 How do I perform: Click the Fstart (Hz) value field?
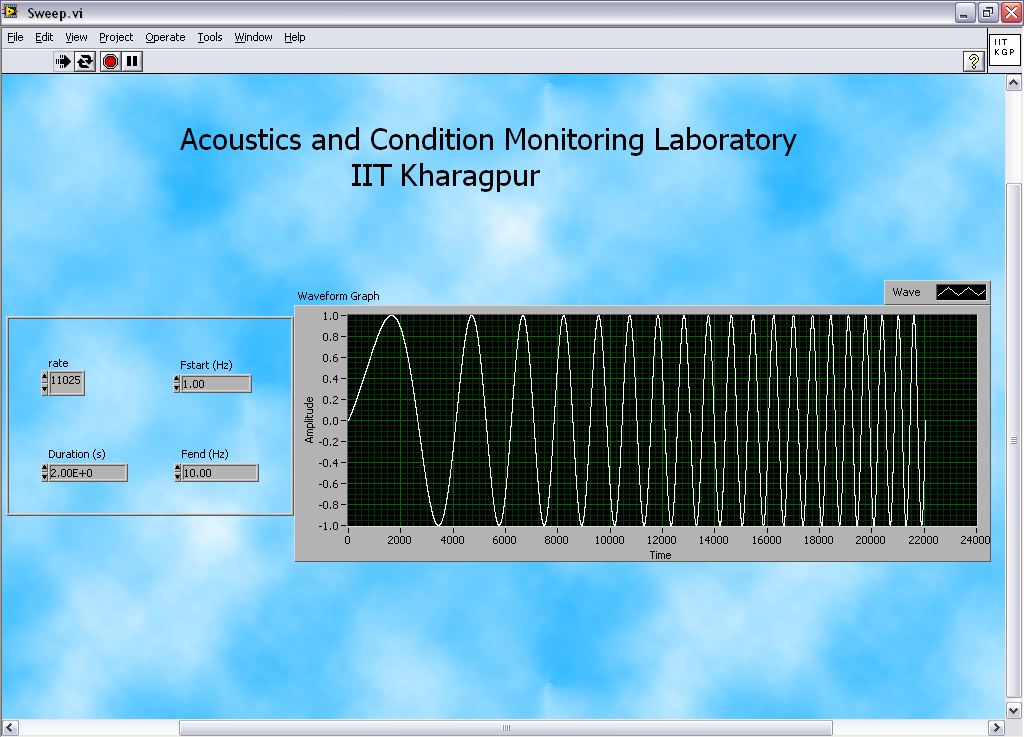(216, 384)
